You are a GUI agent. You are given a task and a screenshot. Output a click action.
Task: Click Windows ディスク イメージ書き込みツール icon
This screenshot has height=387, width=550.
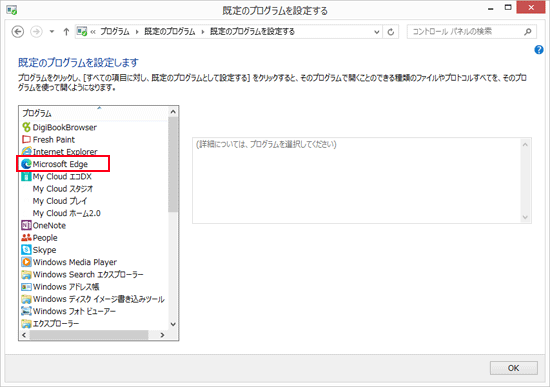point(26,299)
